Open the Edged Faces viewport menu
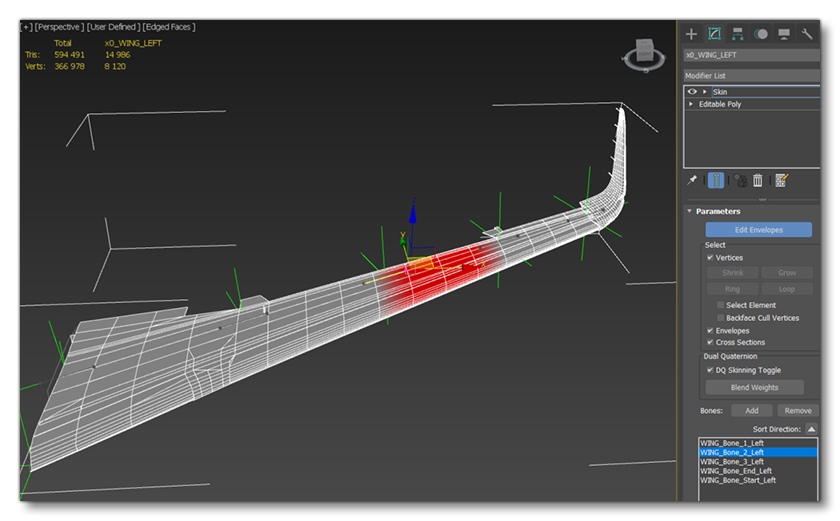840x521 pixels. (167, 27)
